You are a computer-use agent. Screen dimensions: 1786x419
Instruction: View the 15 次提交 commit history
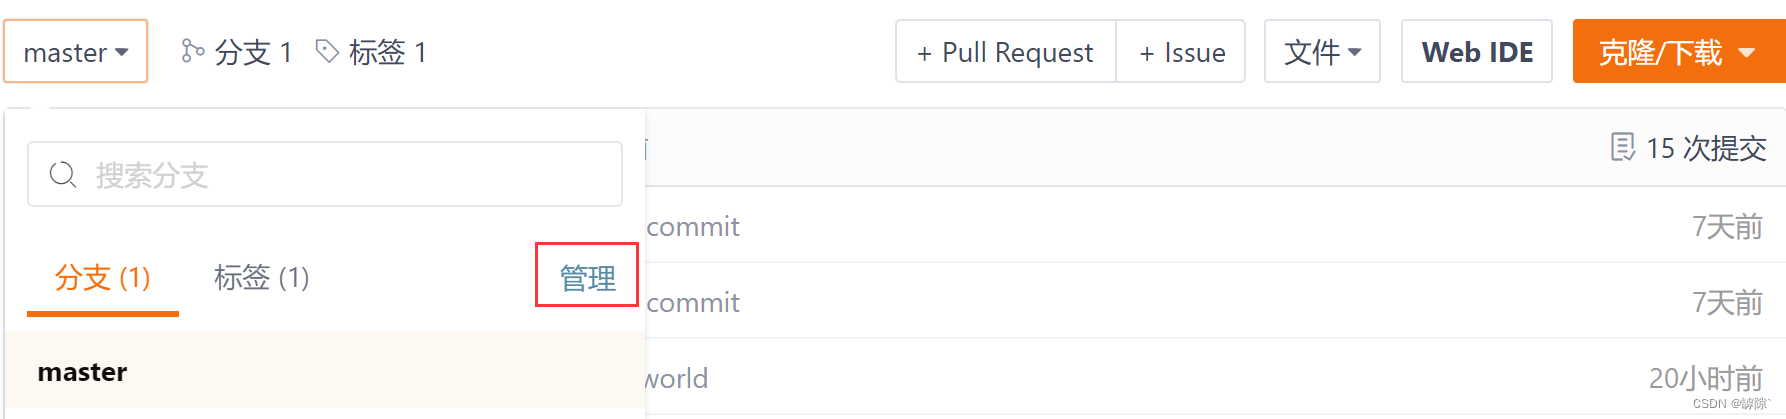pyautogui.click(x=1706, y=149)
